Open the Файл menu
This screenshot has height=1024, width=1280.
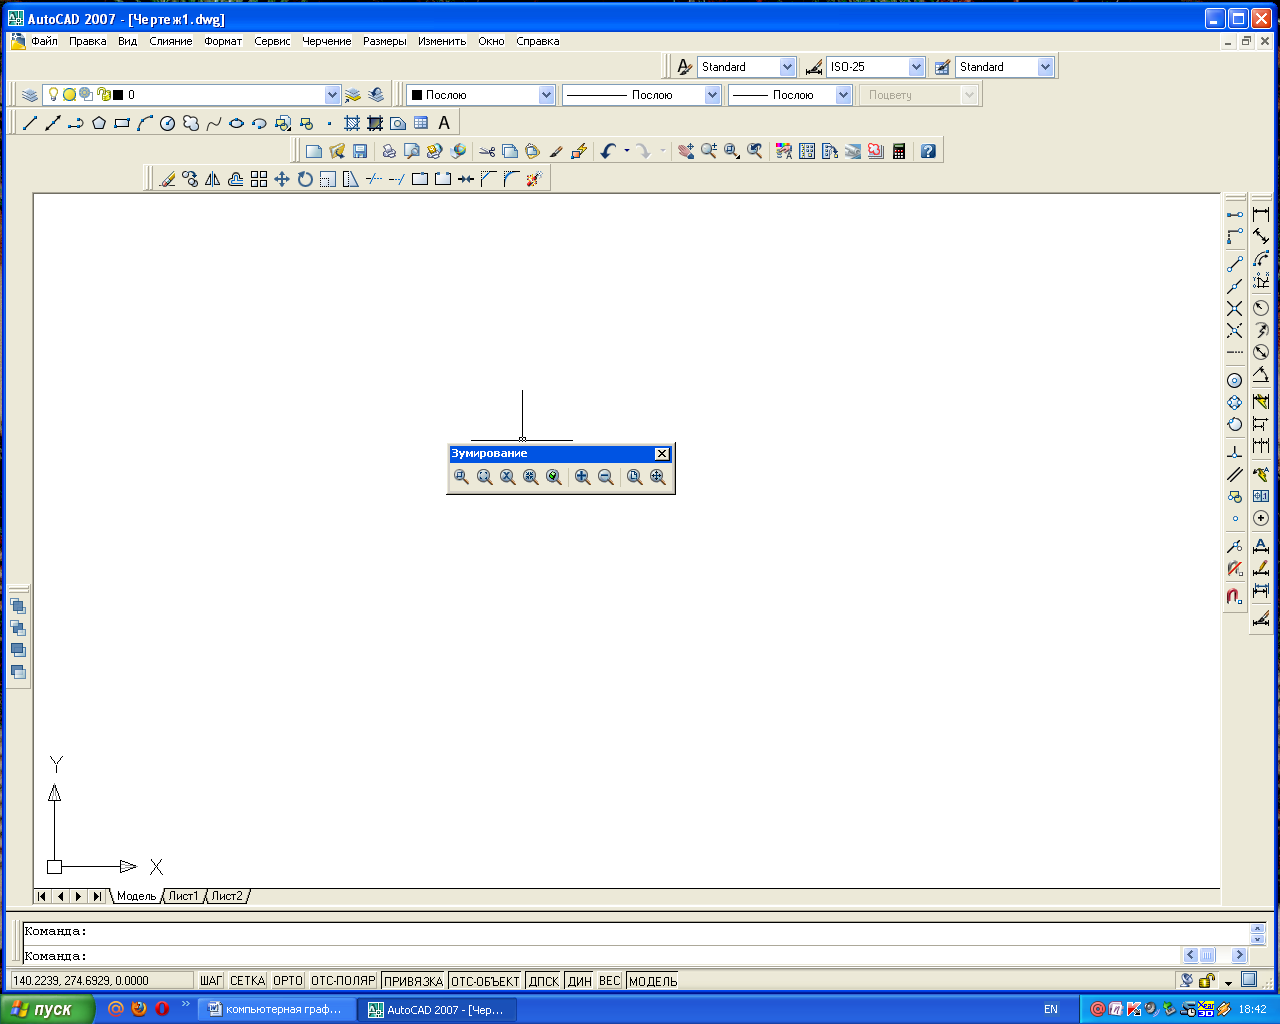coord(44,41)
